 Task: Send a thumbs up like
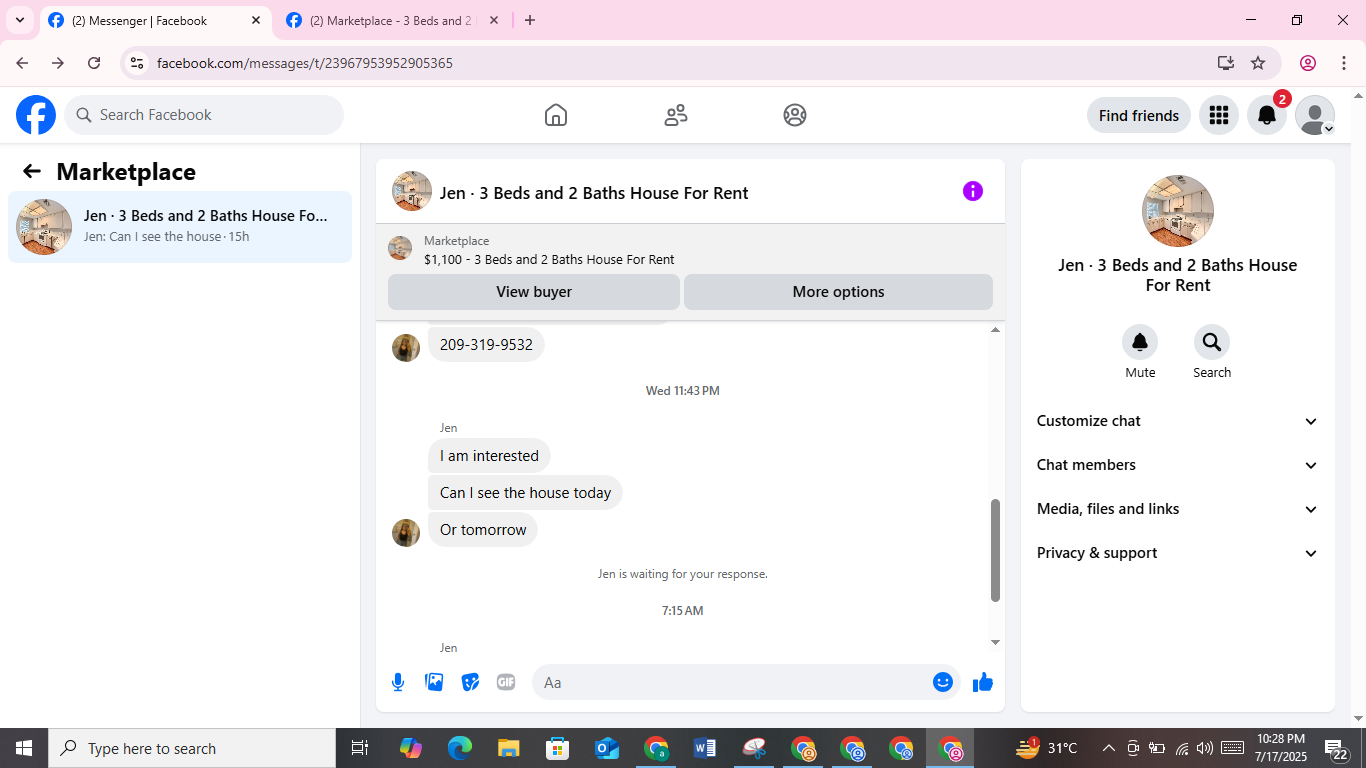tap(983, 682)
